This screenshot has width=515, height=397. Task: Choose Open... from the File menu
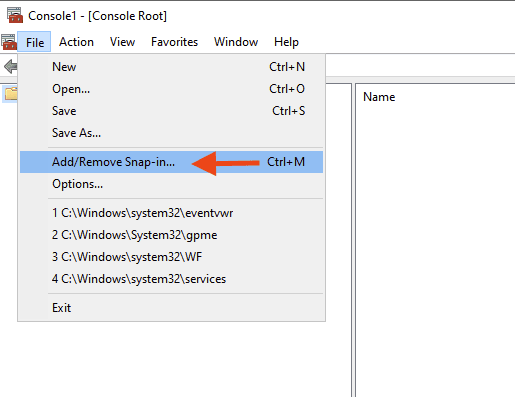(x=171, y=89)
